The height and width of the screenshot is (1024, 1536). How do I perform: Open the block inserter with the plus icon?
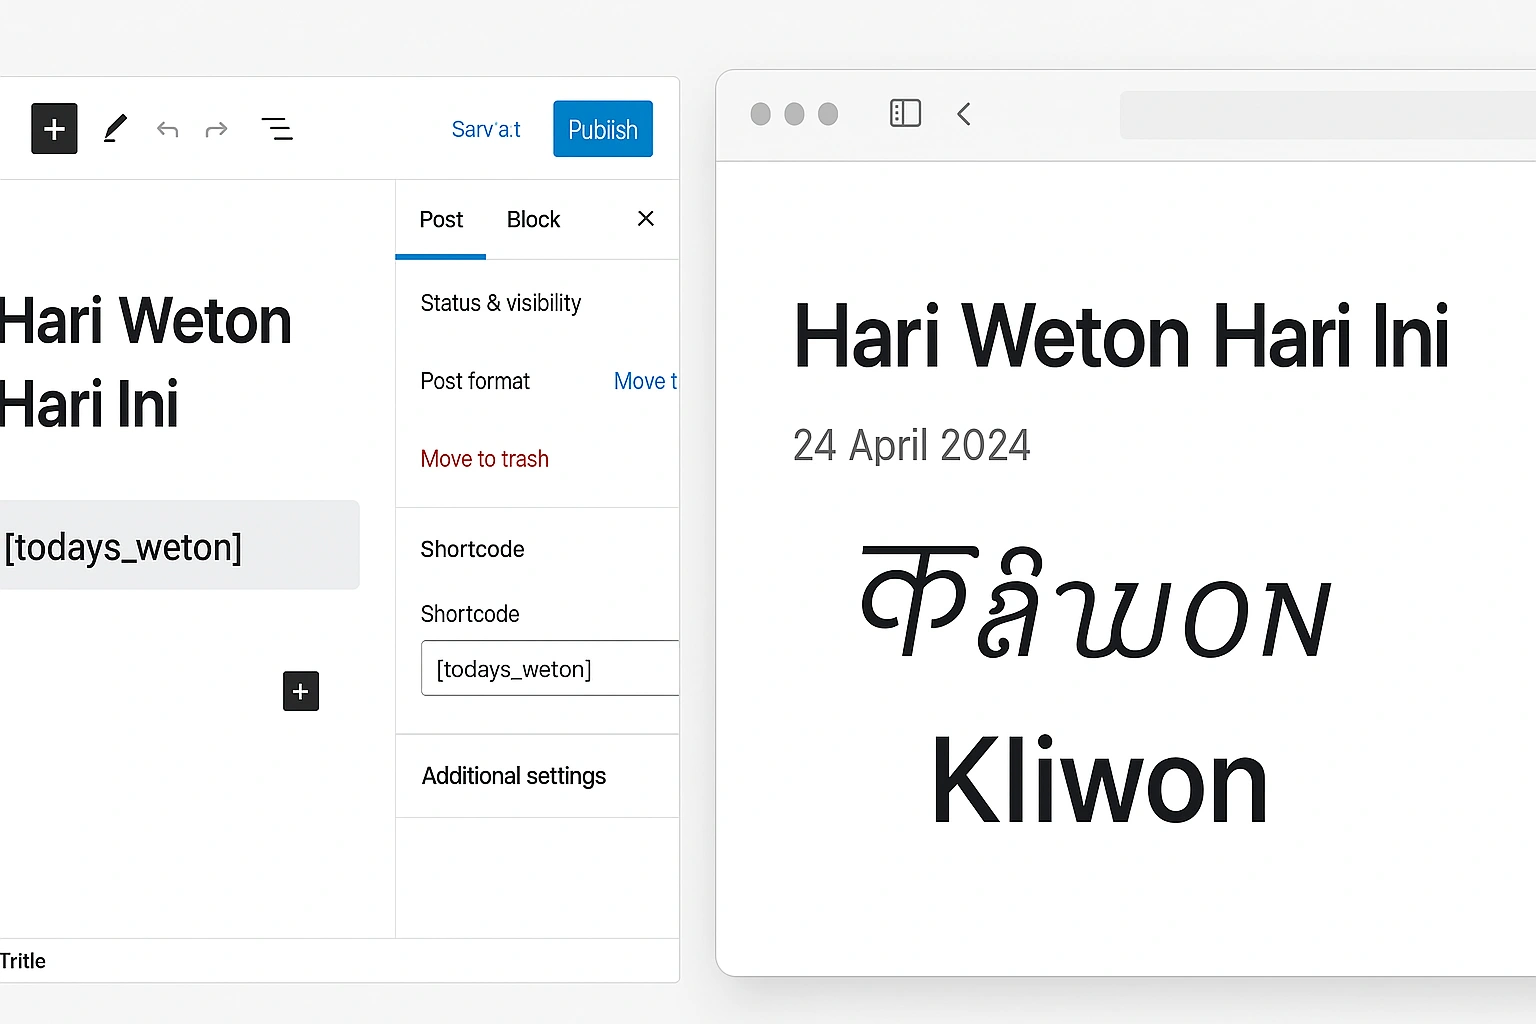53,128
